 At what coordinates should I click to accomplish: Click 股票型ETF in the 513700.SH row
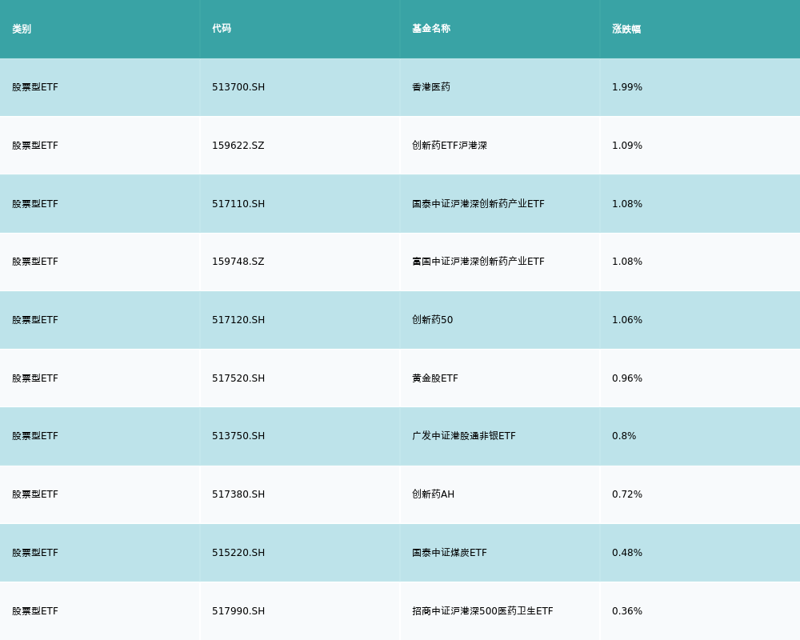(35, 87)
